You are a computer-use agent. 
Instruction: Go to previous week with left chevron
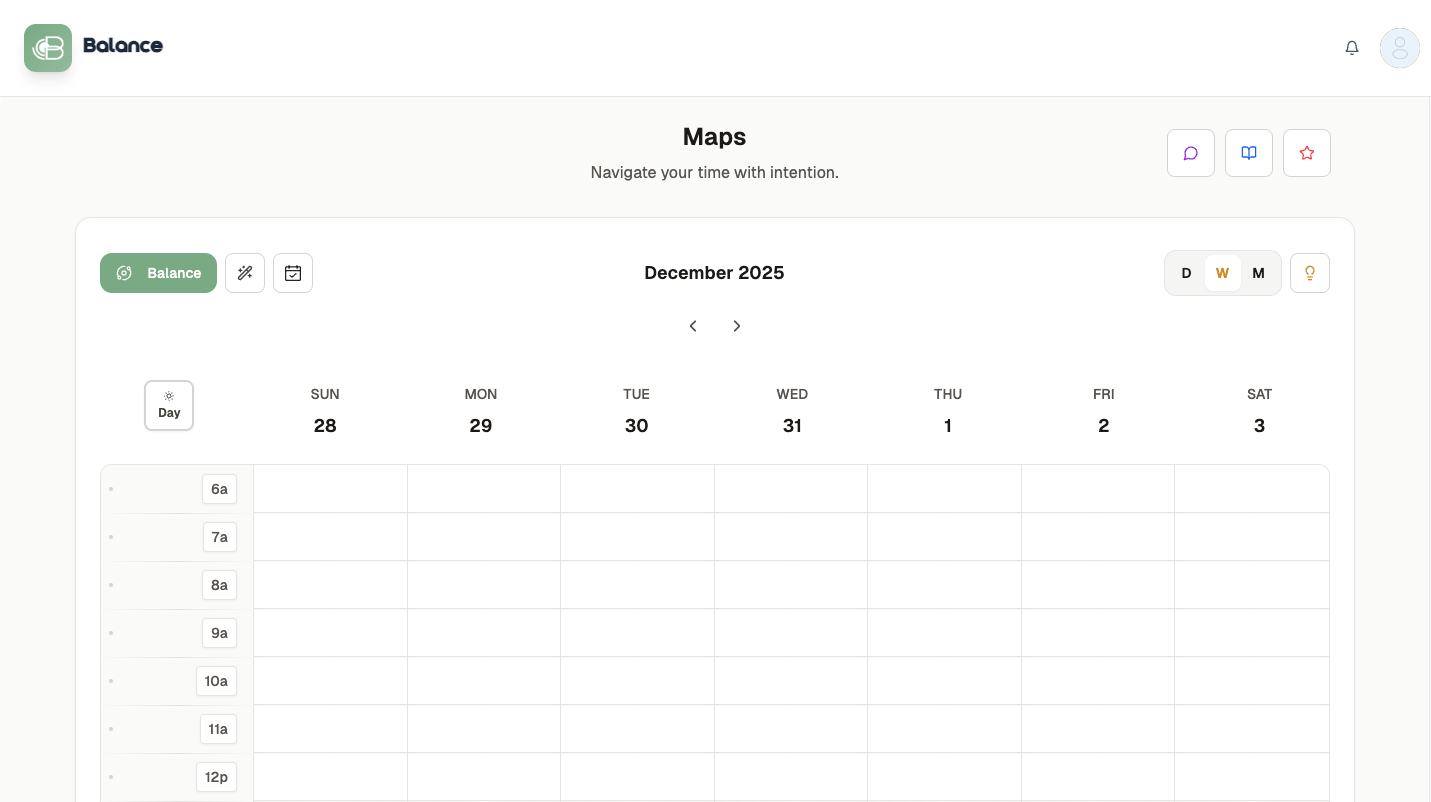tap(693, 326)
